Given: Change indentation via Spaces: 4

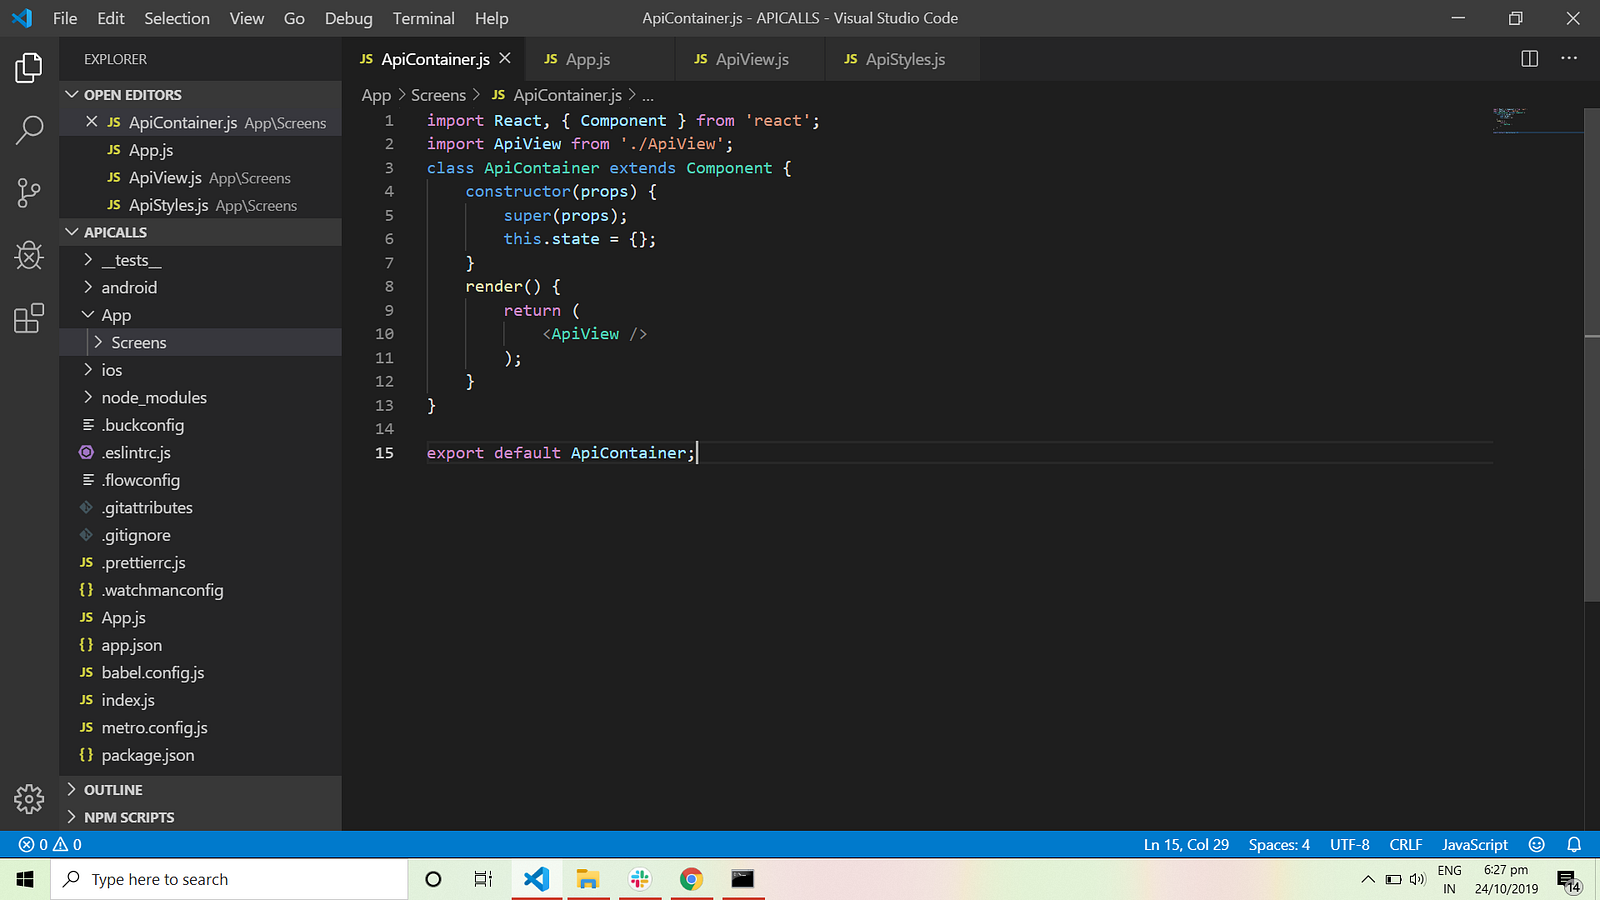Looking at the screenshot, I should coord(1279,845).
